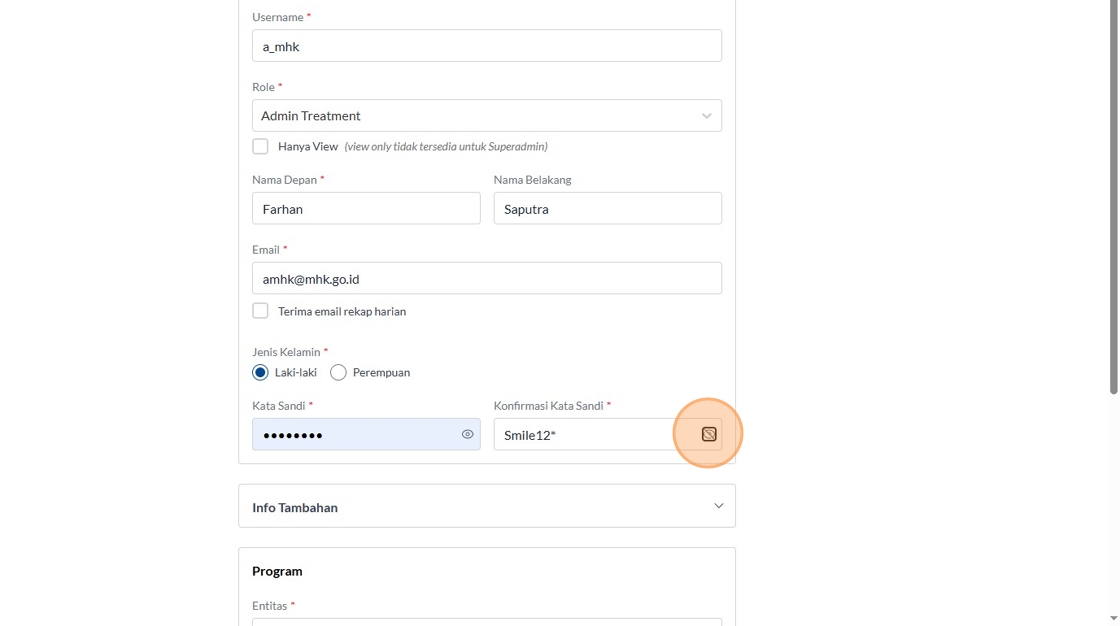
Task: Click the Kata Sandi password field
Action: tap(355, 434)
